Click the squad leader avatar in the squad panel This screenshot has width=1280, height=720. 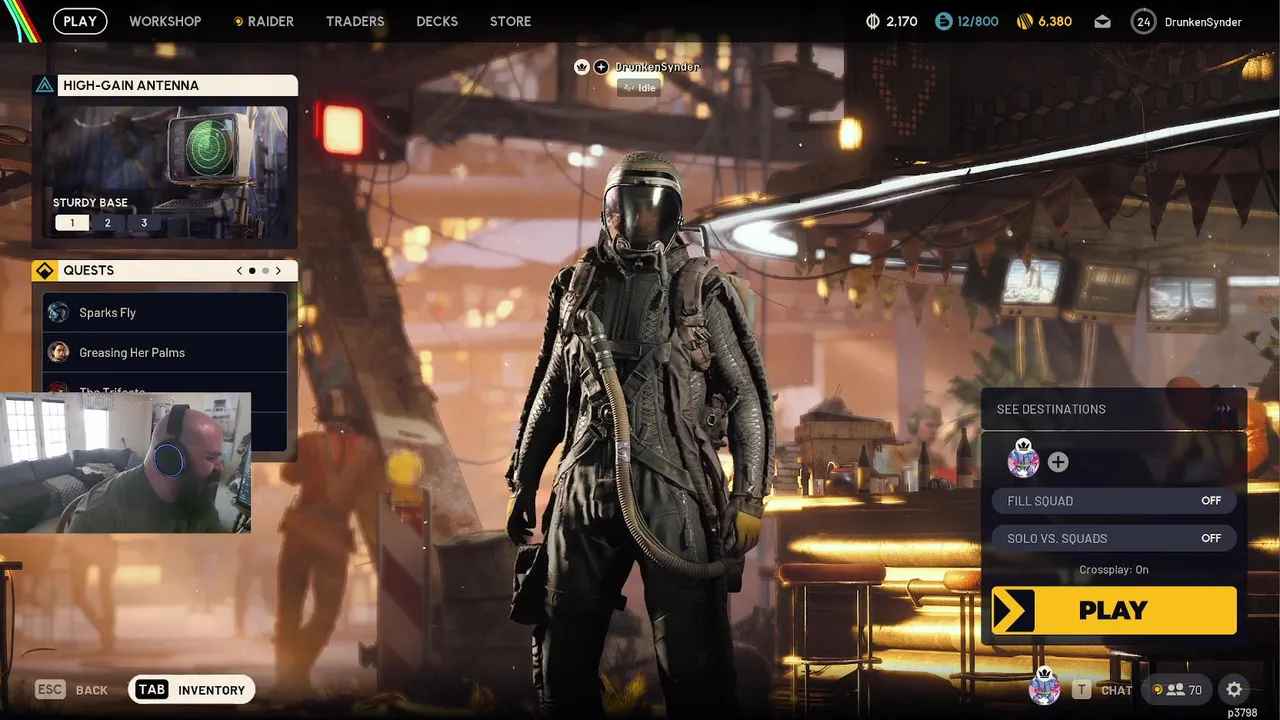click(1023, 460)
